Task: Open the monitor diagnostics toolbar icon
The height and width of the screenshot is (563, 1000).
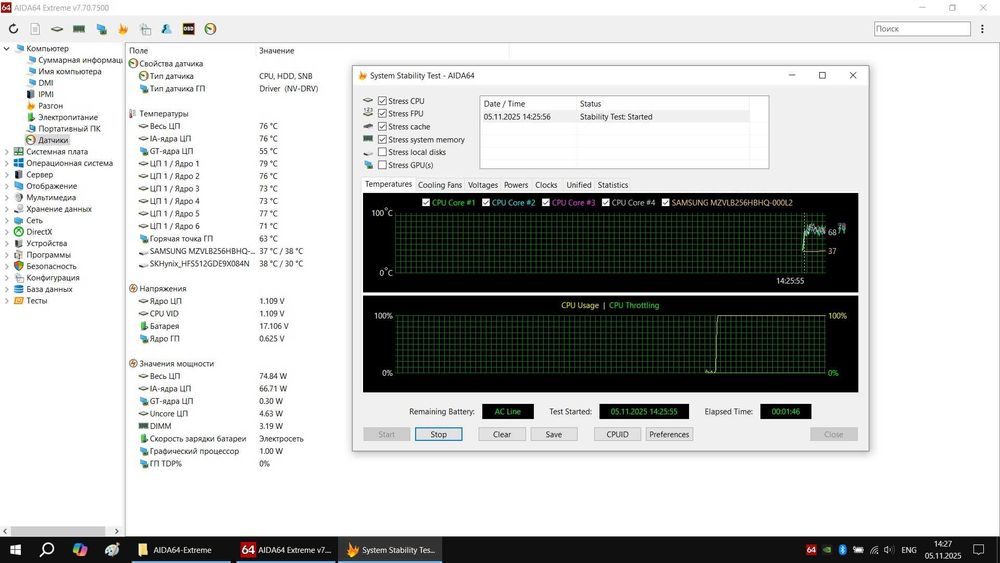Action: (x=101, y=29)
